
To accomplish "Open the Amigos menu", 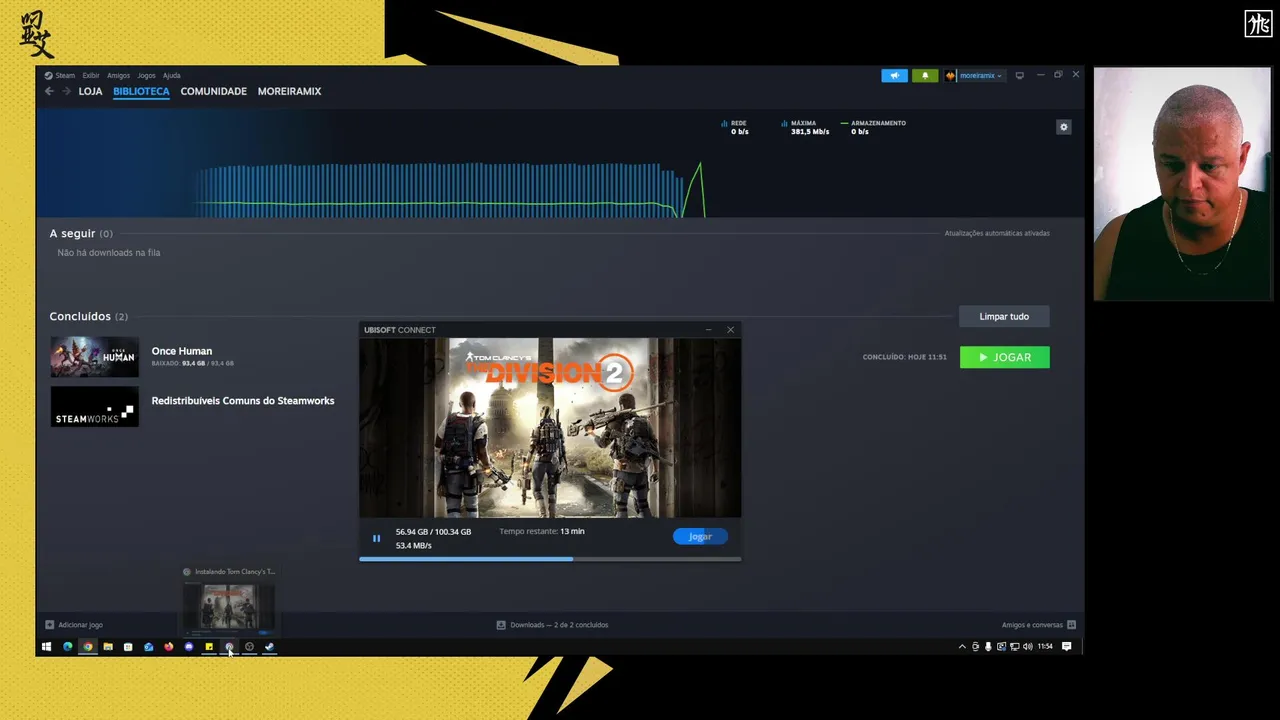I will 118,75.
